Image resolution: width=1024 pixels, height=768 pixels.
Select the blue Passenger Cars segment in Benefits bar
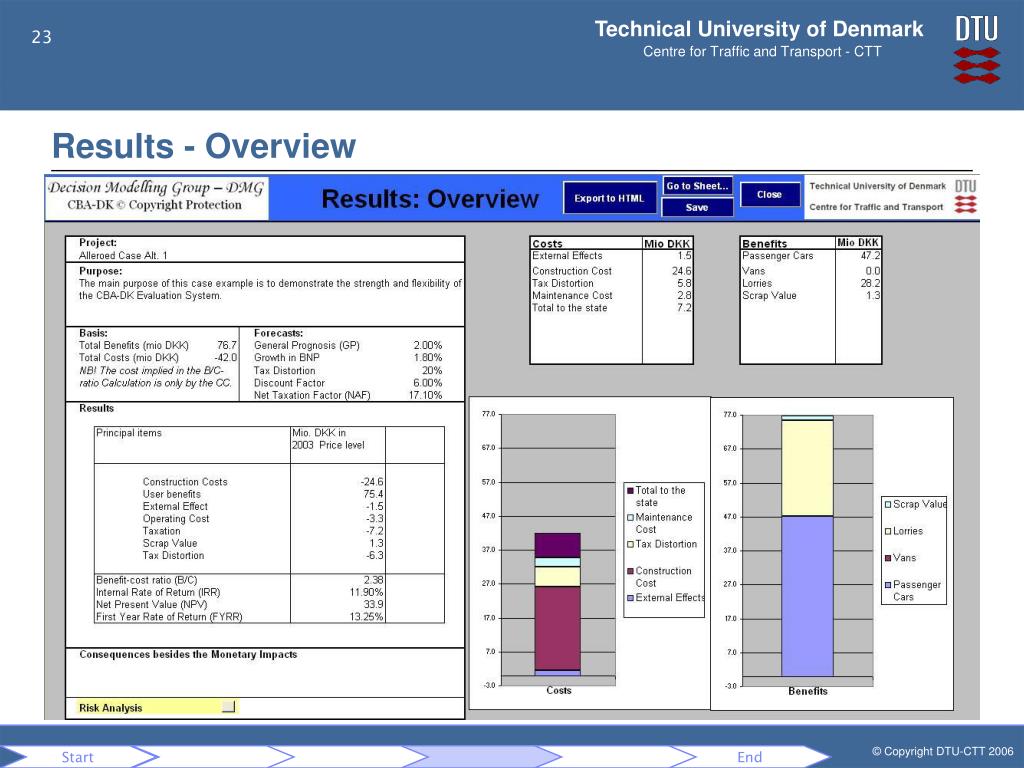pos(807,596)
